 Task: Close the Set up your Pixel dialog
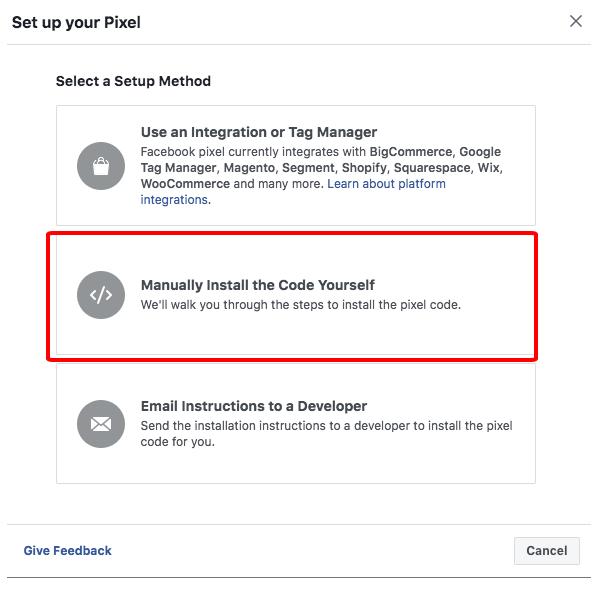[x=575, y=21]
